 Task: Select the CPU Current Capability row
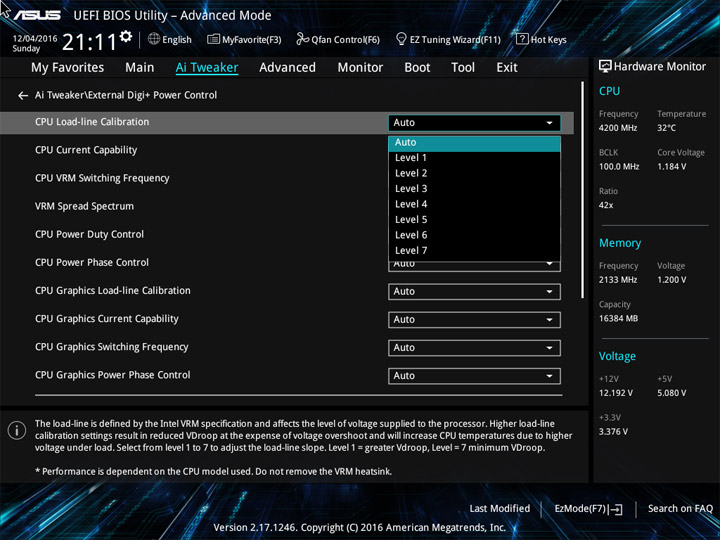click(x=86, y=150)
